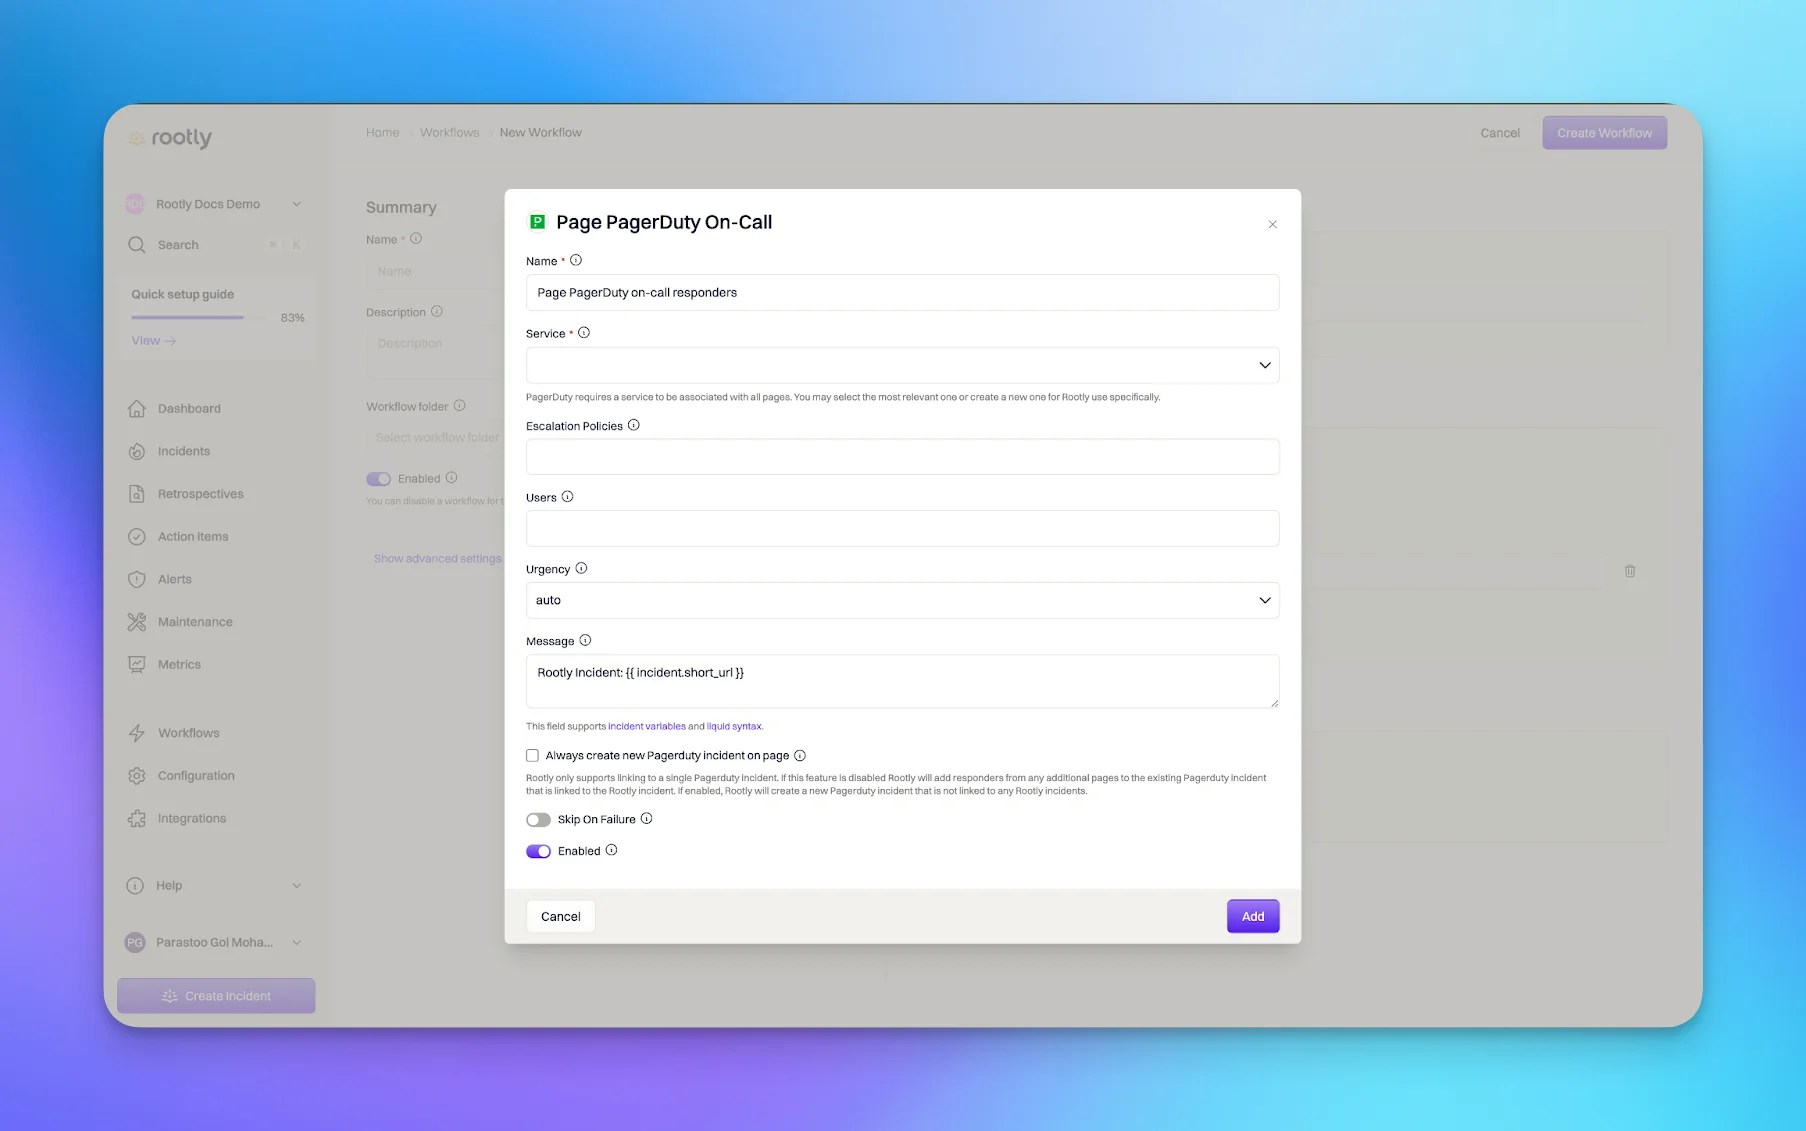Go to the Workflows breadcrumb
Image resolution: width=1806 pixels, height=1131 pixels.
coord(449,132)
